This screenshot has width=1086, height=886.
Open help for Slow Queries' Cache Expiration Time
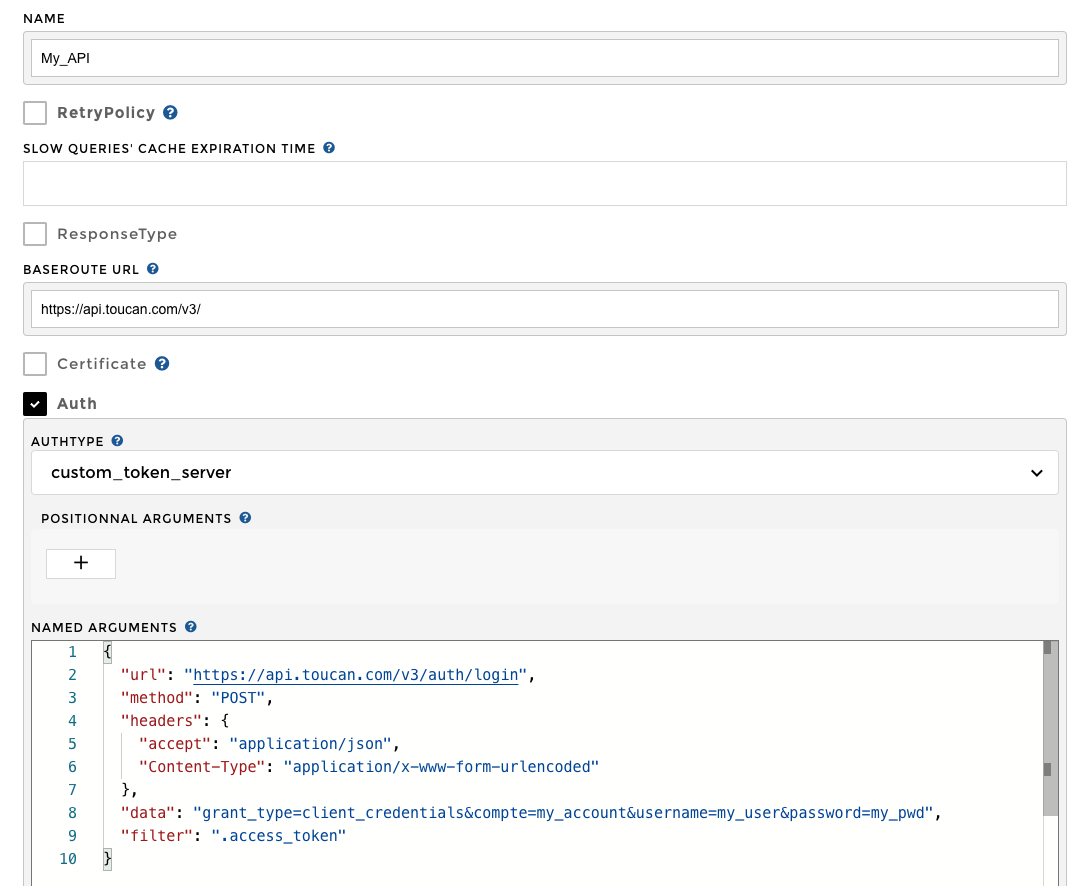329,148
